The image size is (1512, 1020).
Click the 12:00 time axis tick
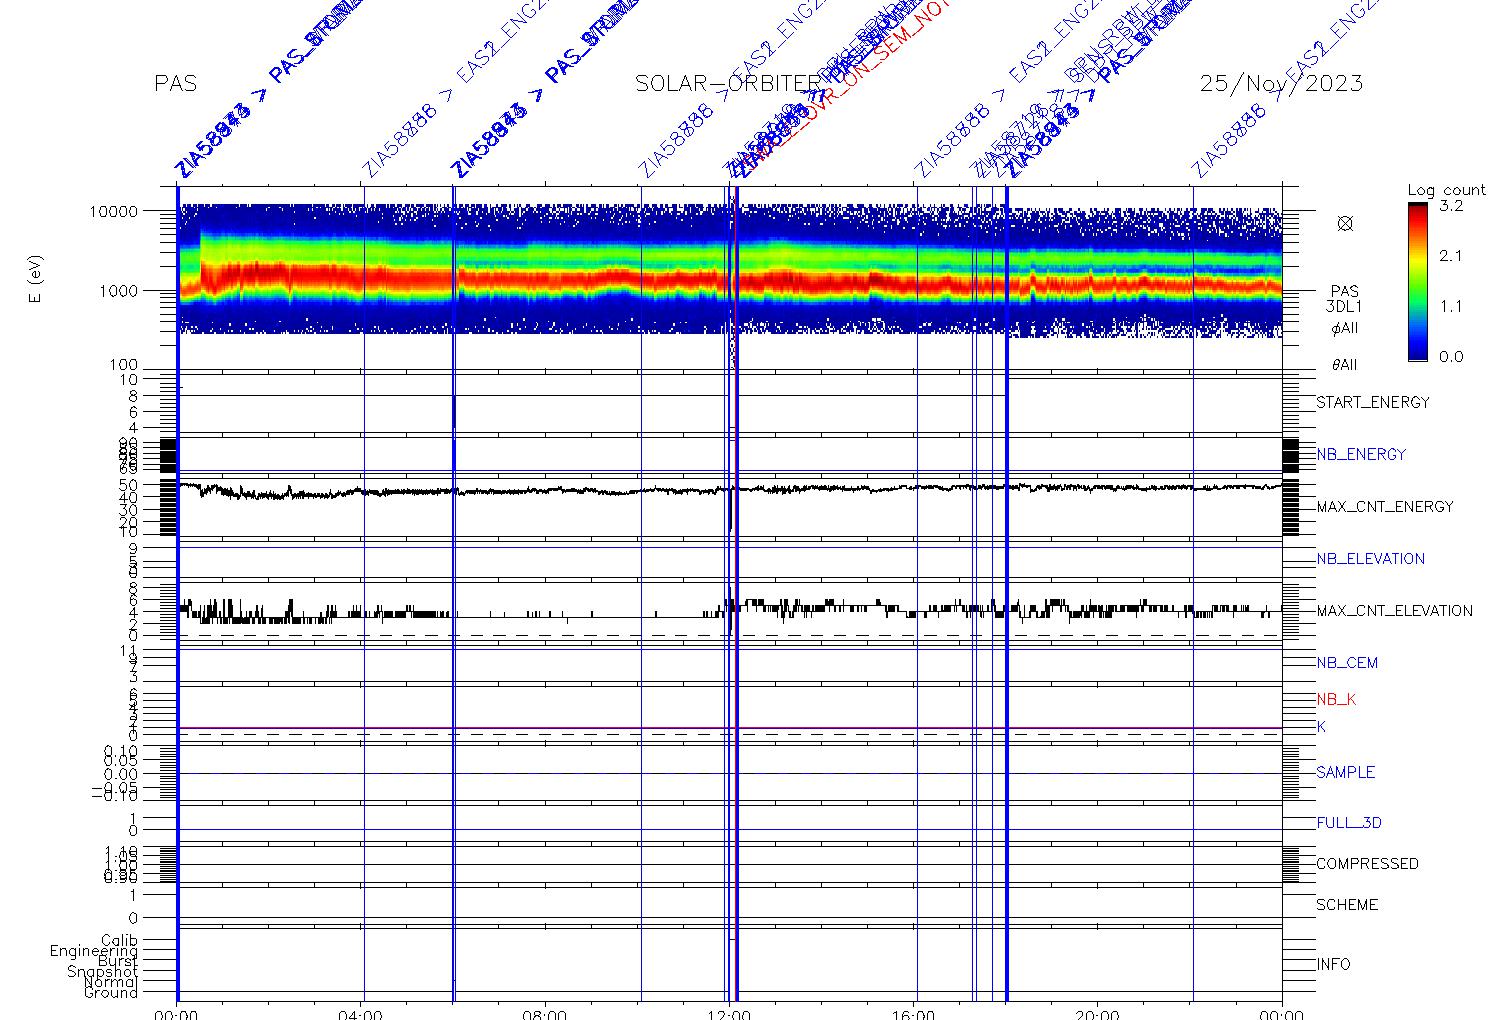tap(729, 1013)
